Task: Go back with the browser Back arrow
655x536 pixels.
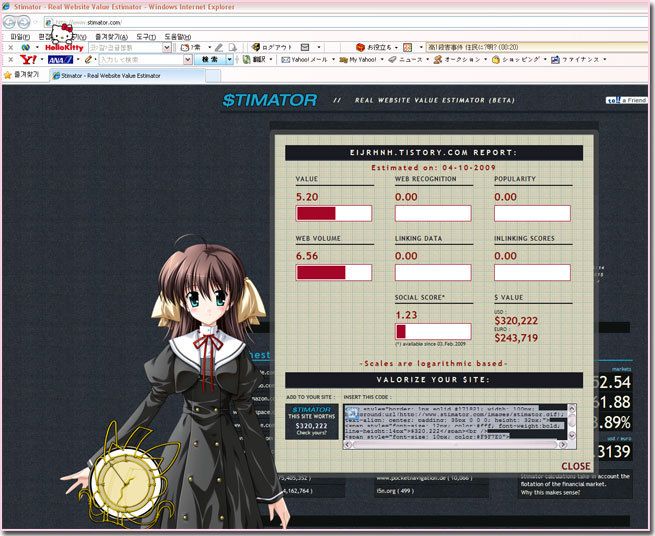Action: (9, 22)
